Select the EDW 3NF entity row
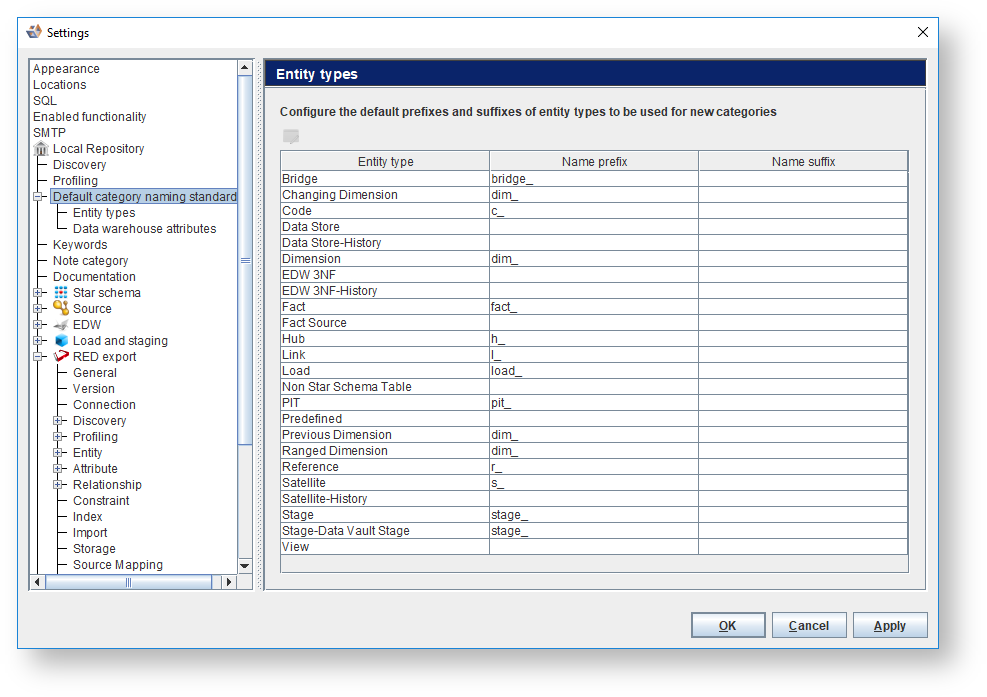Viewport: 987px width, 697px height. pos(594,275)
